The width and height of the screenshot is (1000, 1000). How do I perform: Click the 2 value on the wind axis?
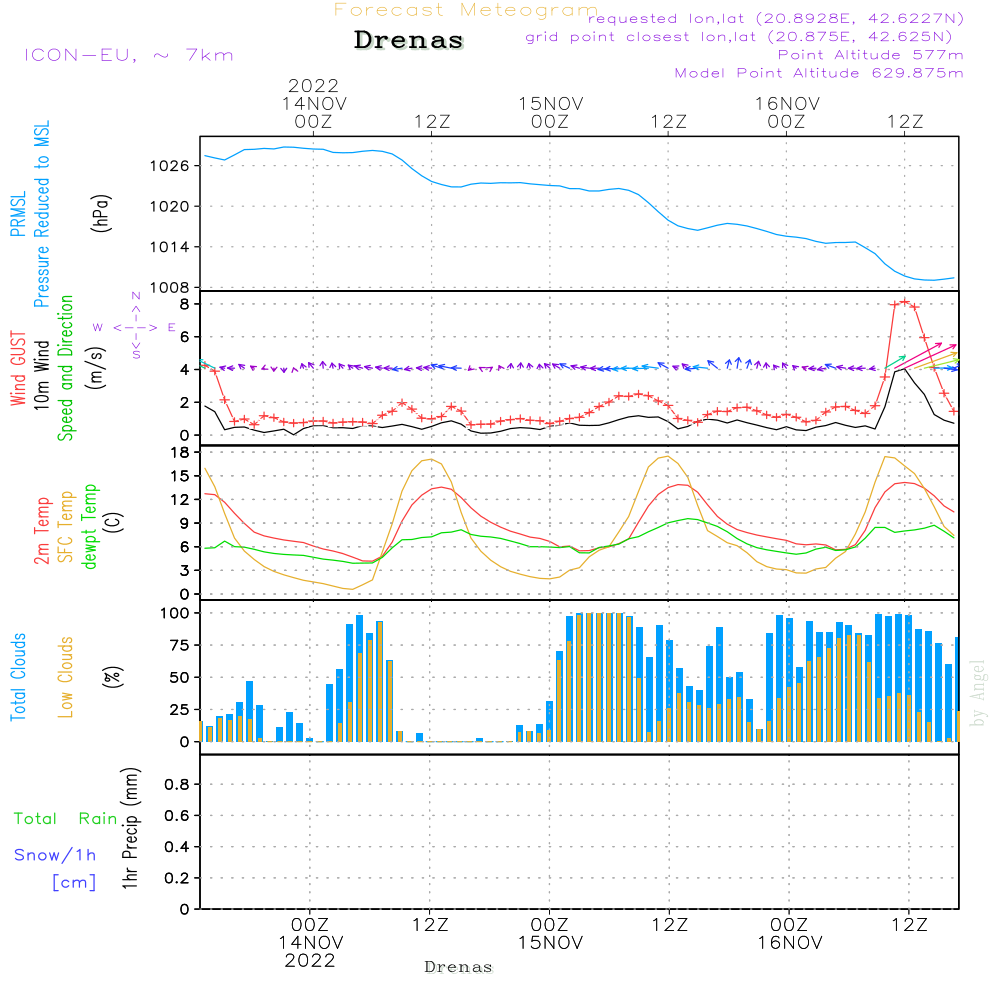pos(185,403)
